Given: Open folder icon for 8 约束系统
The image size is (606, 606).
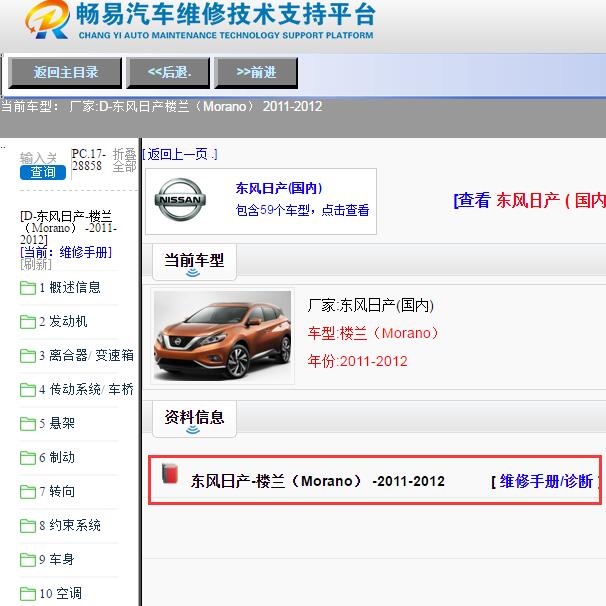Looking at the screenshot, I should point(27,526).
